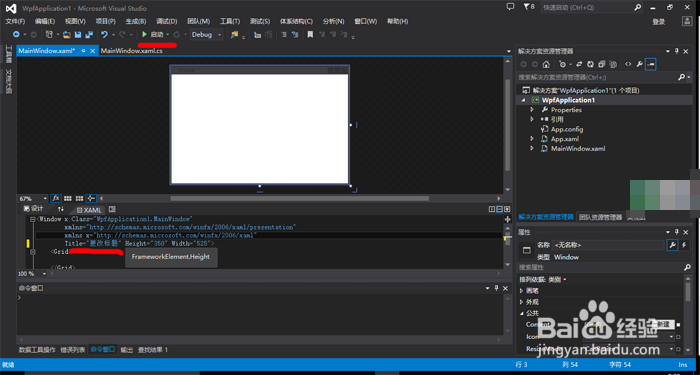Toggle the fx effects button in designer
Viewport: 700px width, 375px height.
click(x=56, y=198)
